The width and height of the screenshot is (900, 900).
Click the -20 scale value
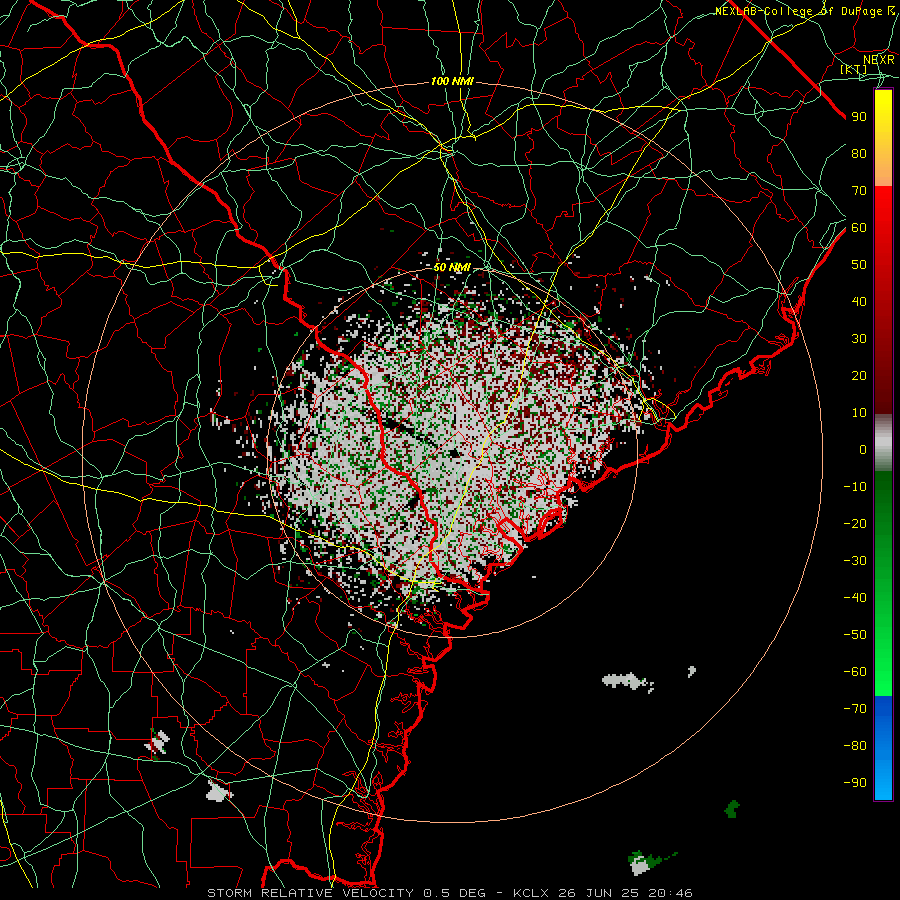(x=855, y=523)
